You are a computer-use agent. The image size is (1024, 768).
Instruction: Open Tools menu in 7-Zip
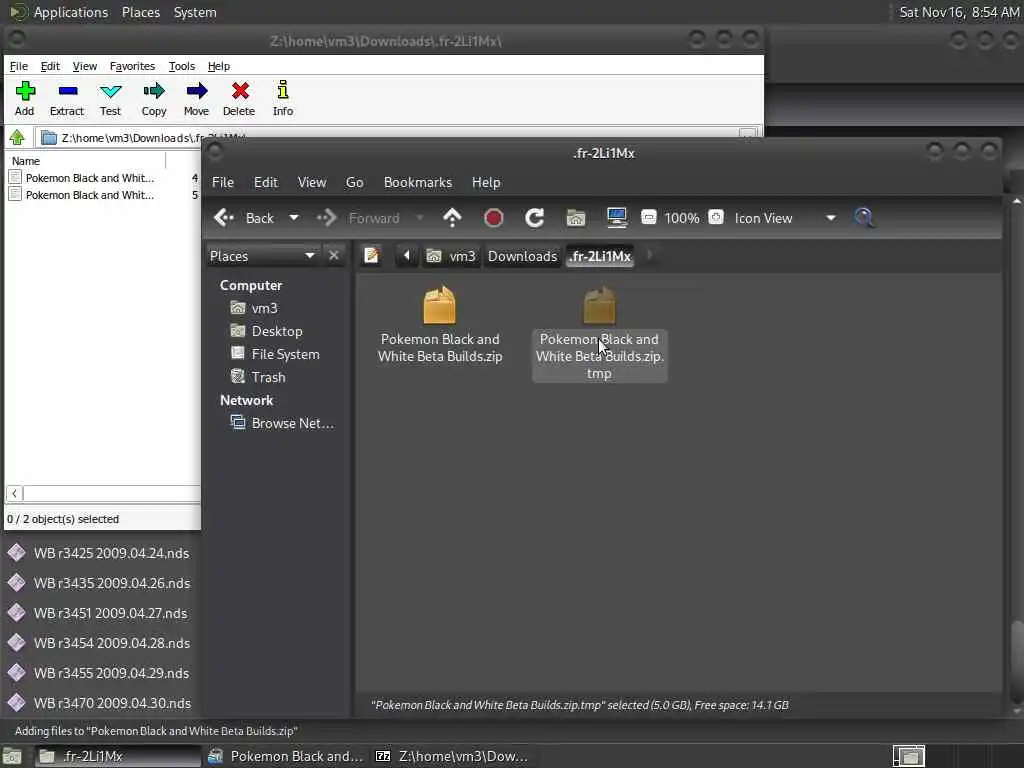[182, 66]
